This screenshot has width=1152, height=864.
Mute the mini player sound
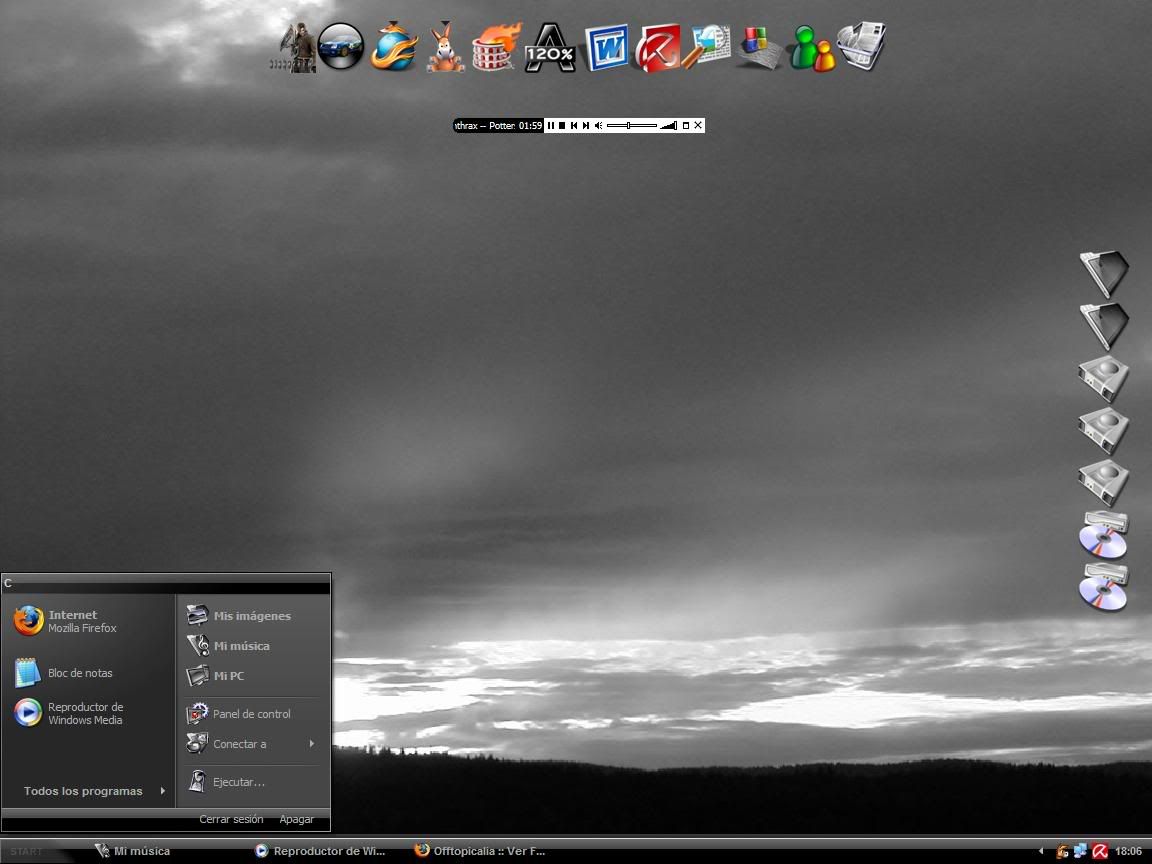[x=598, y=126]
